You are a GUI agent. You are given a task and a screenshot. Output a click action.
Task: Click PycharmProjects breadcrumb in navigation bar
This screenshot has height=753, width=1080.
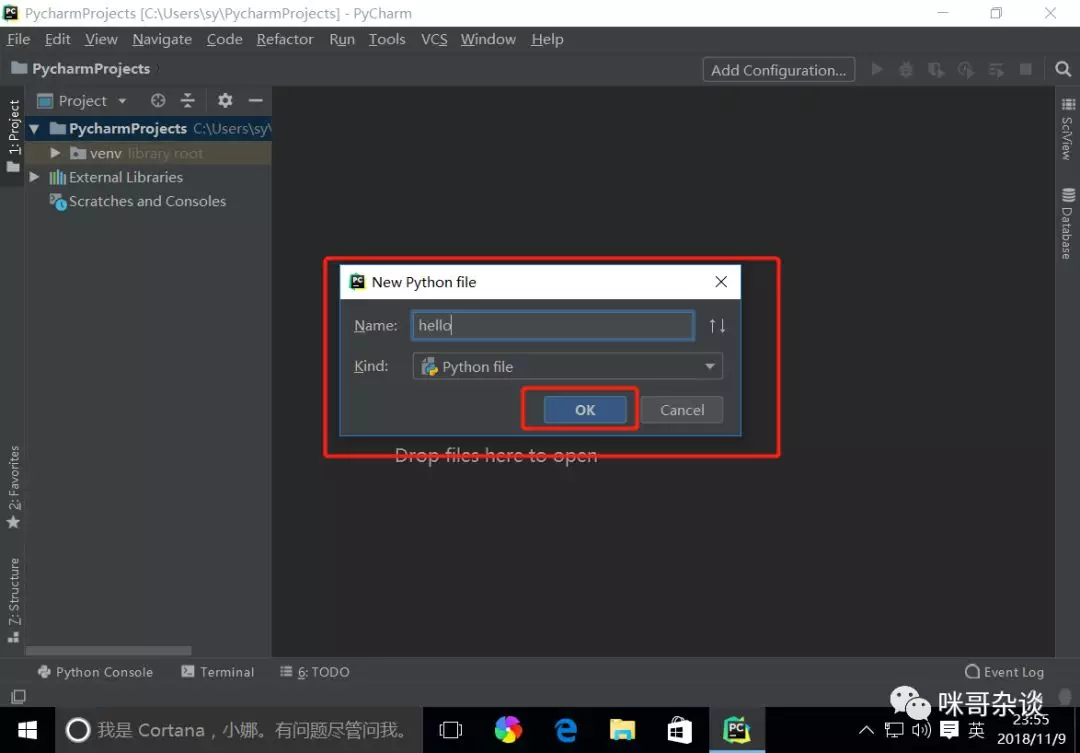click(81, 69)
